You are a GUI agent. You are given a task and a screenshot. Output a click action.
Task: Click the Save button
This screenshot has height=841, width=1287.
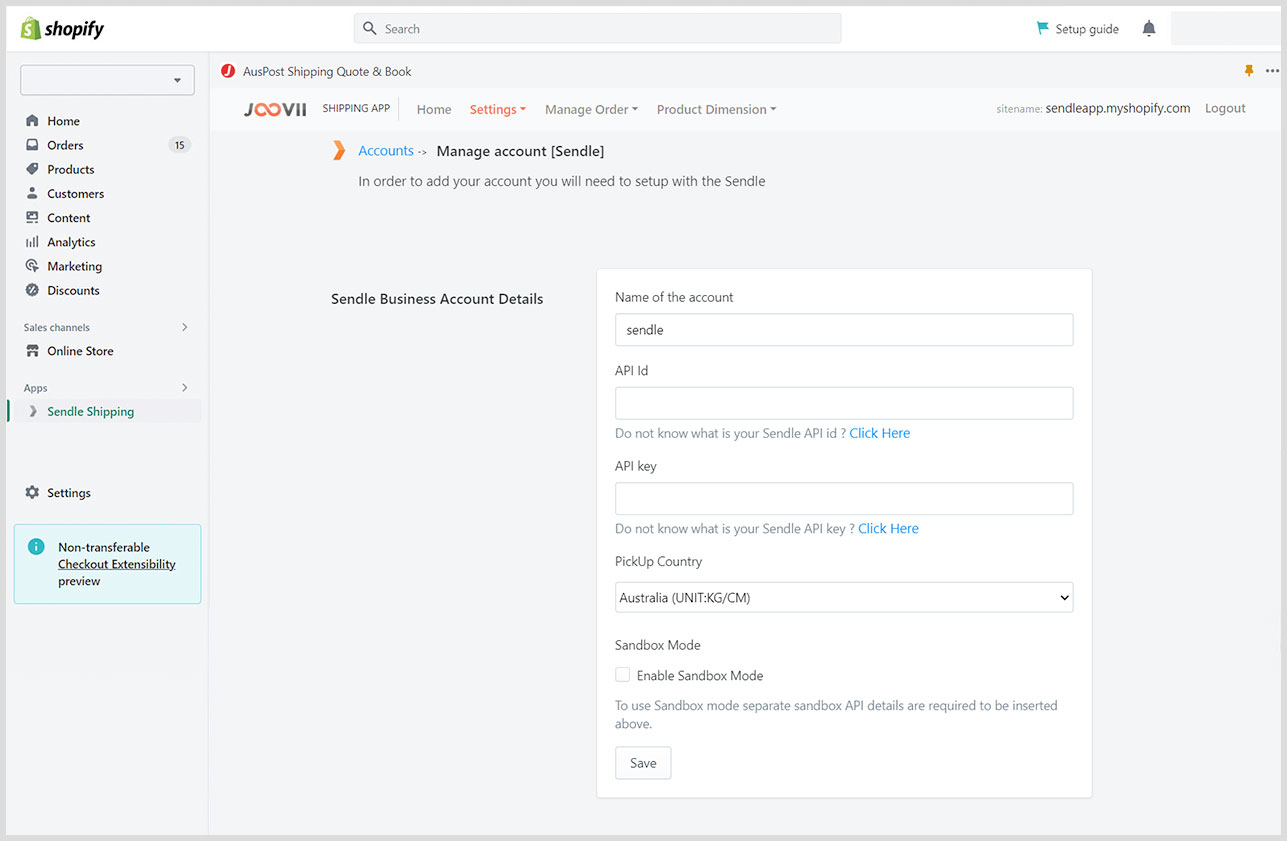643,763
